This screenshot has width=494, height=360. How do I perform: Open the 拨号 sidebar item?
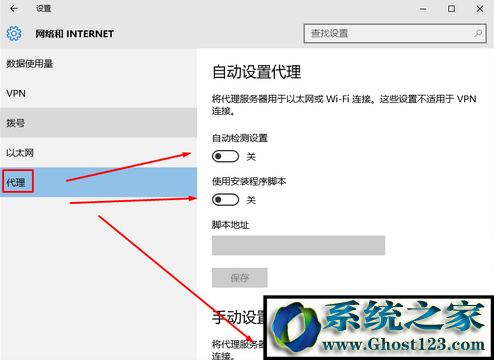point(98,123)
